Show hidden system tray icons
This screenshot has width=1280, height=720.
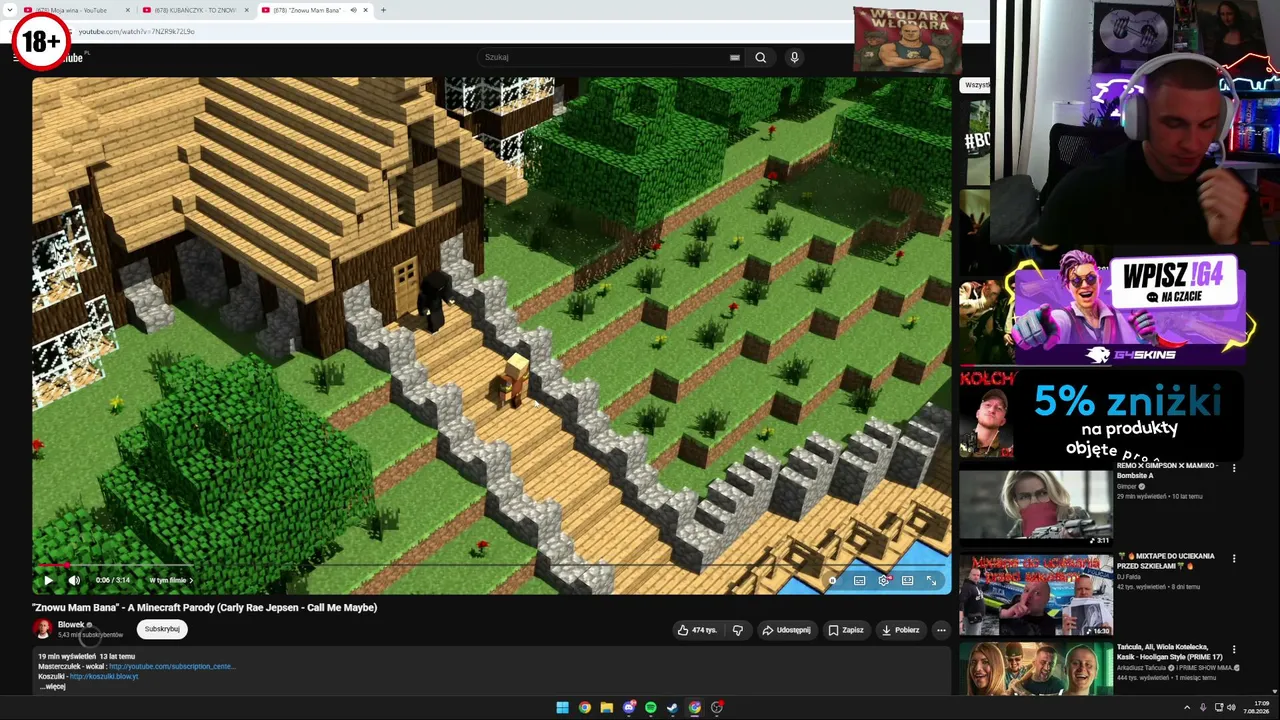1188,708
